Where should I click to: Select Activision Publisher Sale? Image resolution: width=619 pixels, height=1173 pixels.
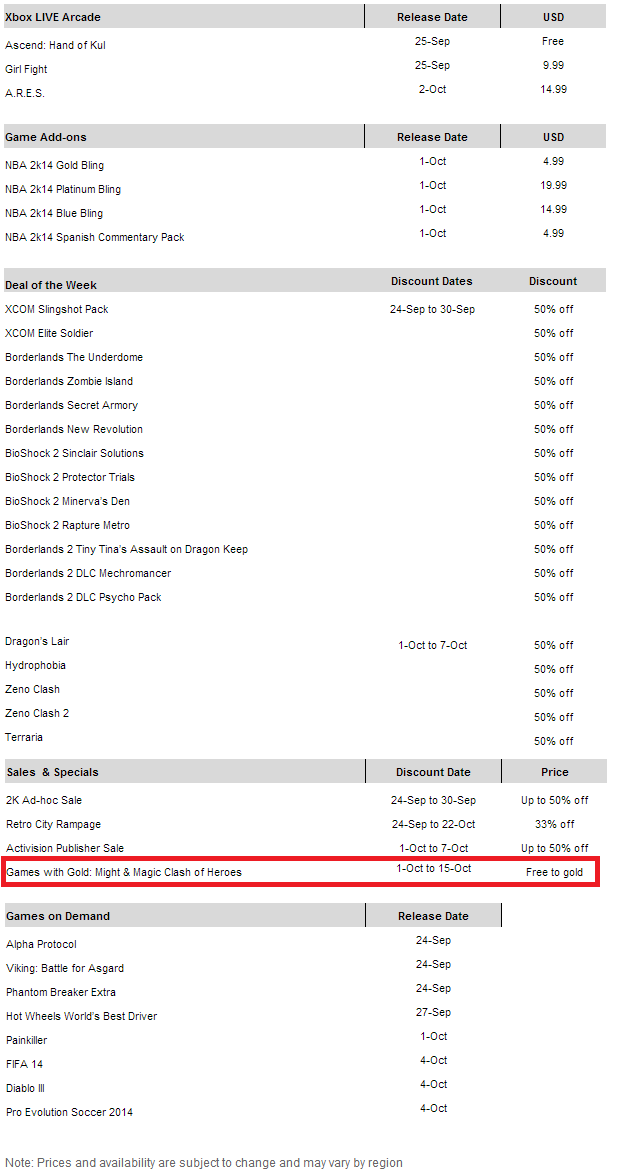(65, 848)
